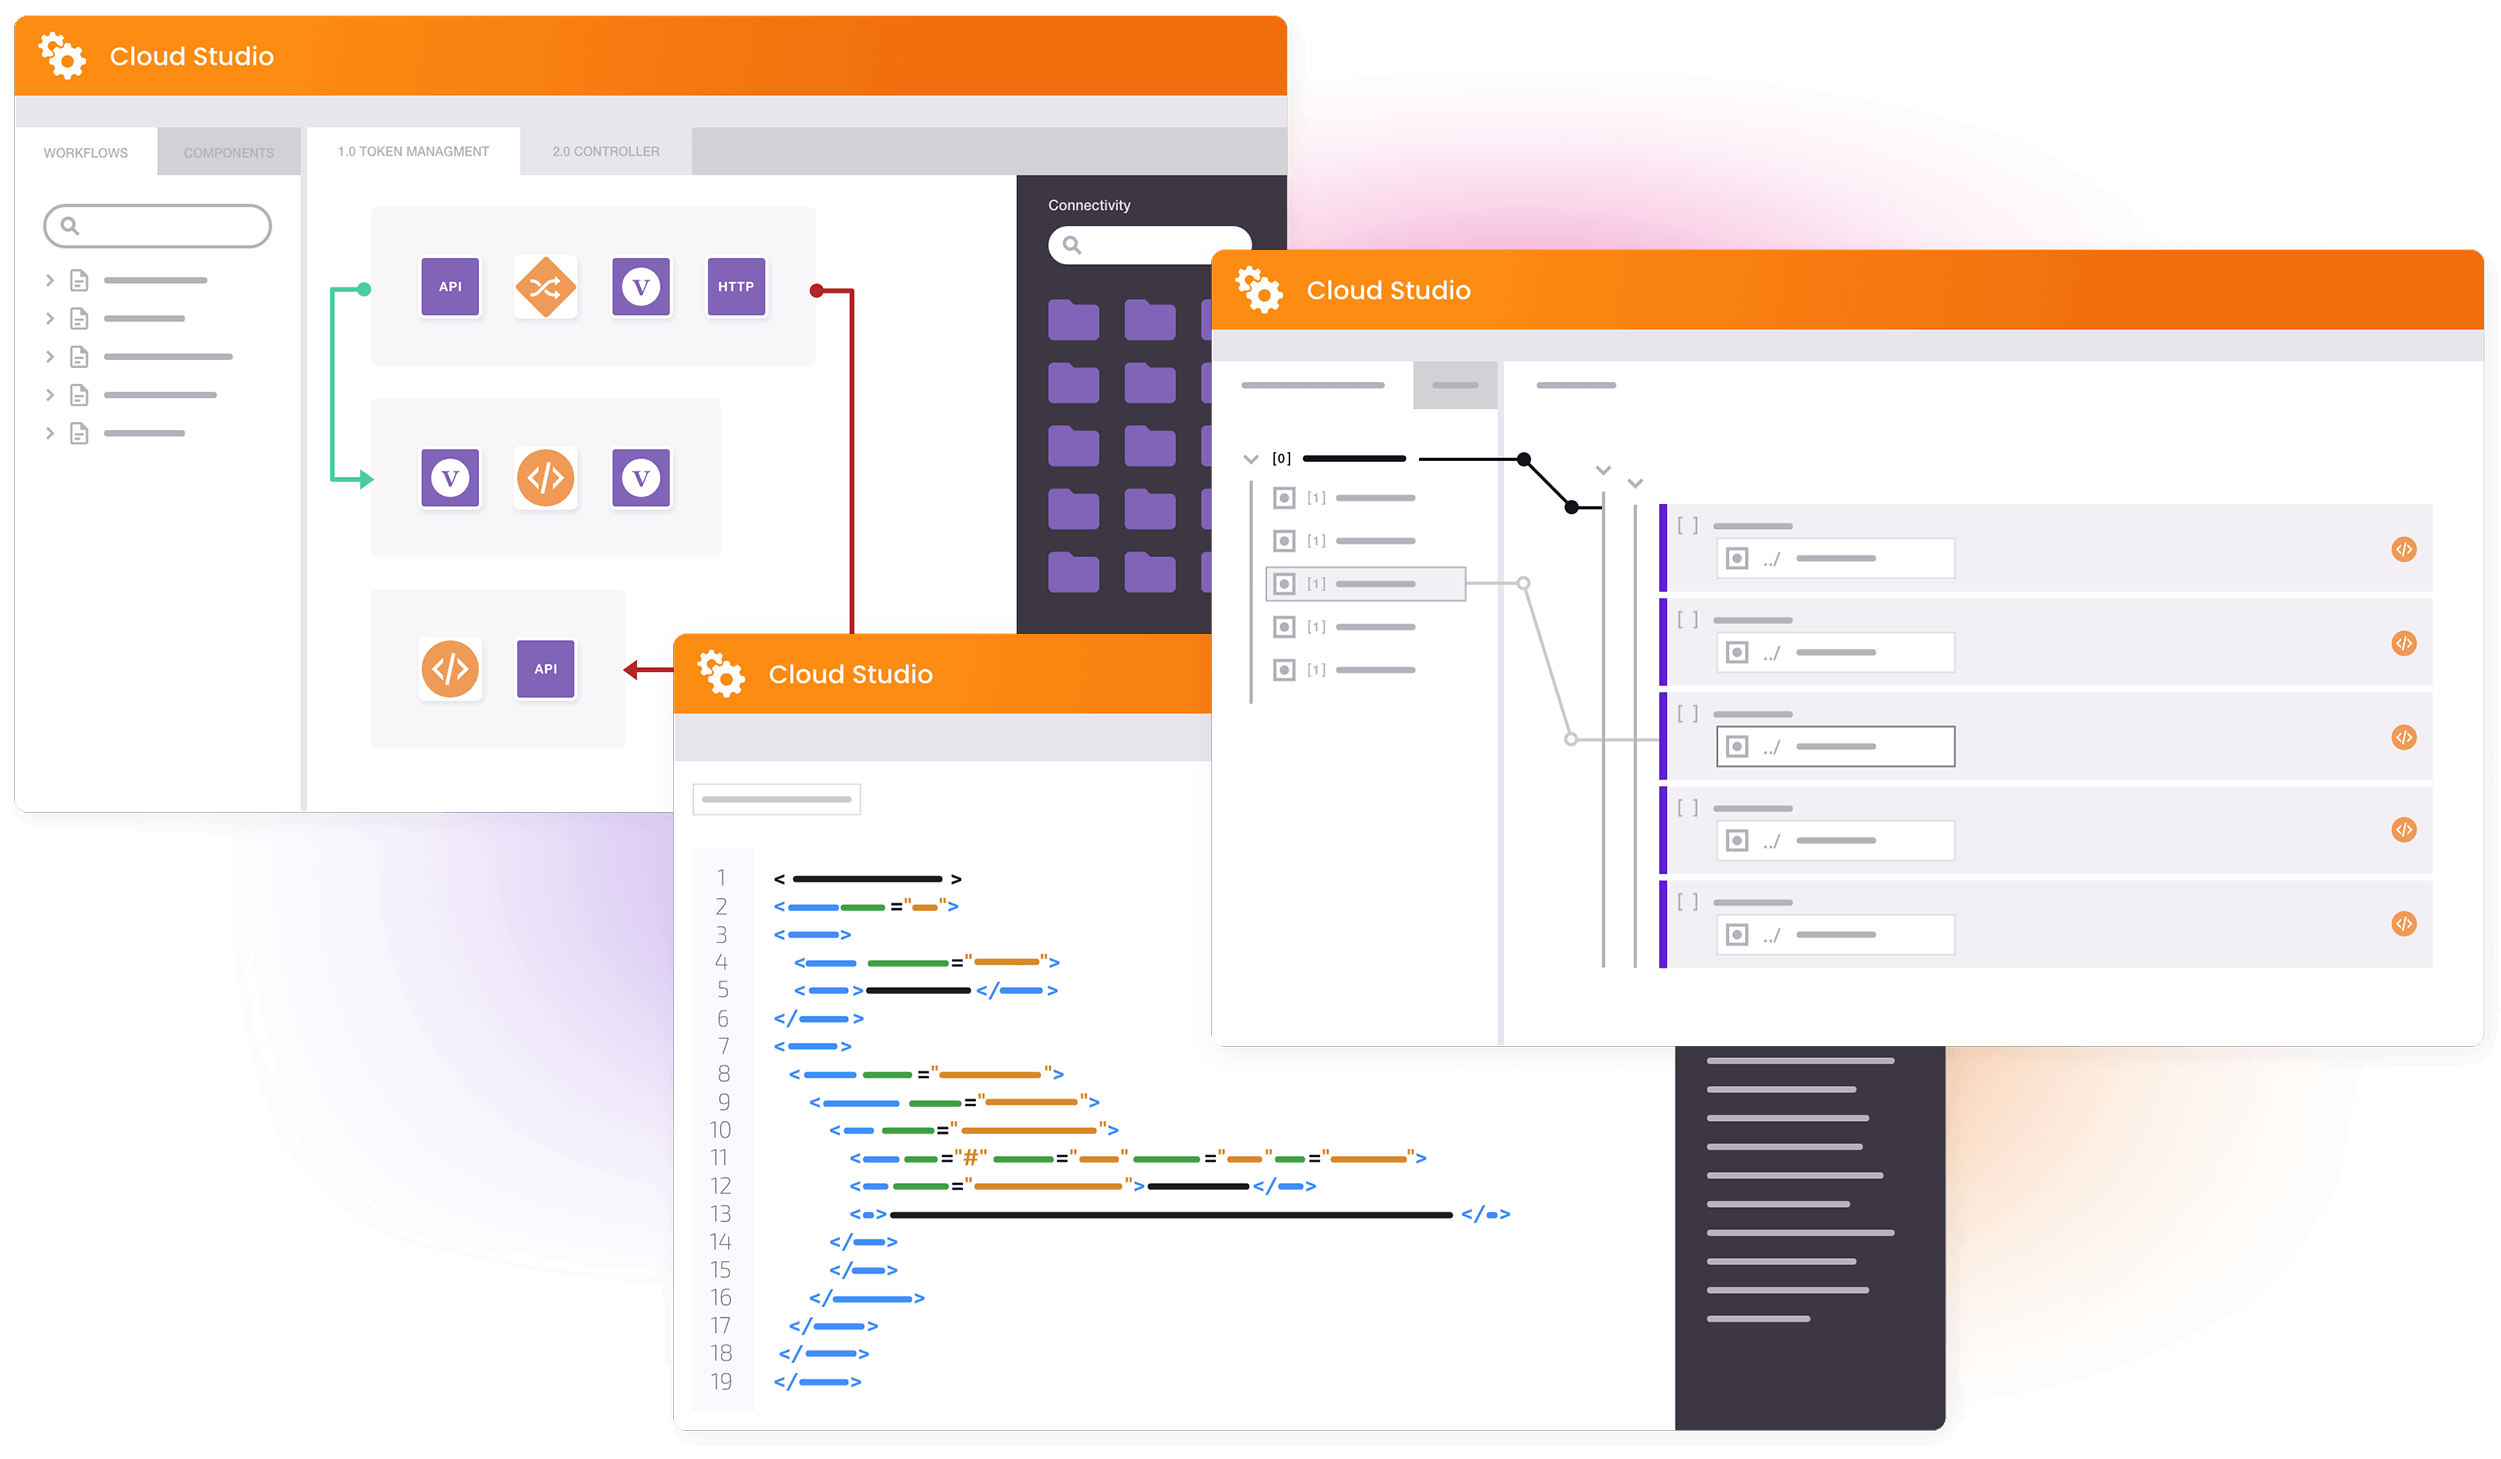Select the Vendure V icon in workflow
Screen dimensions: 2501x1459
(x=637, y=283)
